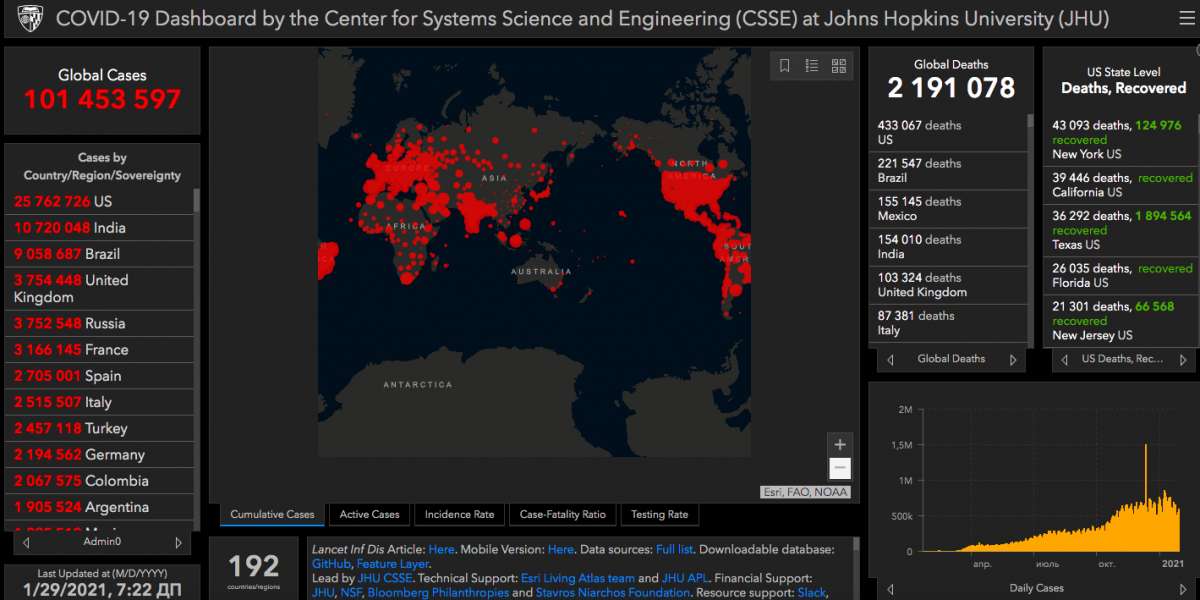
Task: Select the '3 166 145 France' cases row
Action: tap(98, 349)
